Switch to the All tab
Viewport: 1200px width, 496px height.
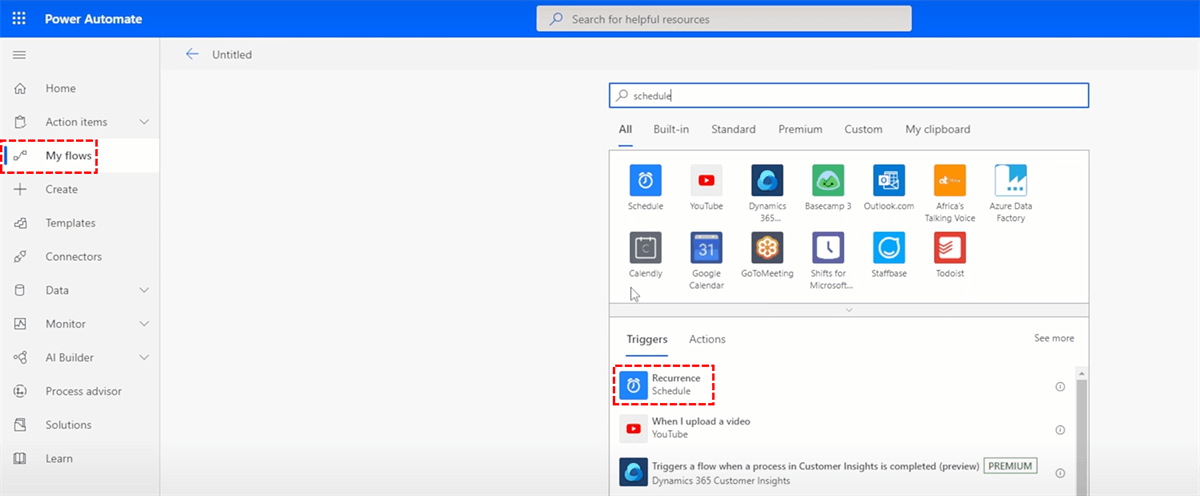[625, 129]
